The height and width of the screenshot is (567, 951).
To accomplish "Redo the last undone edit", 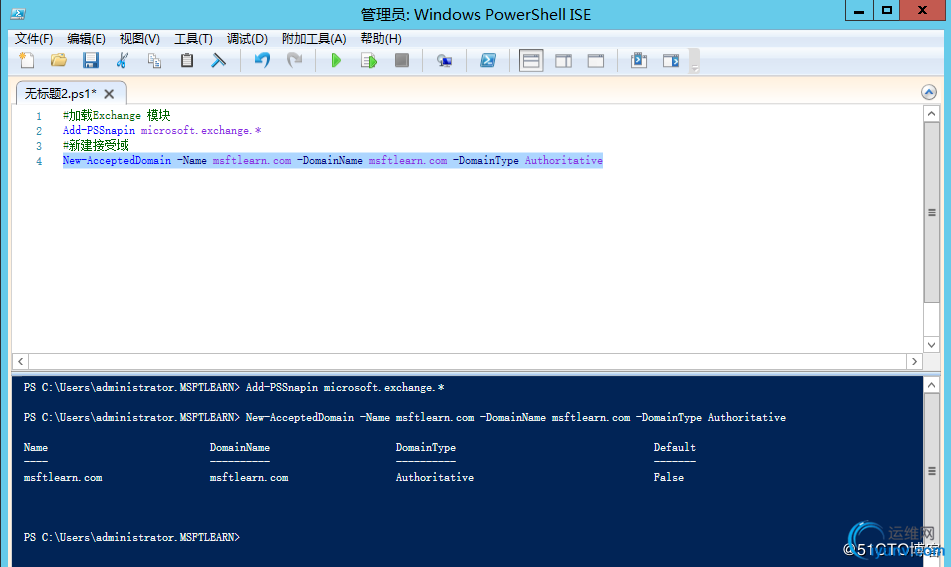I will tap(294, 60).
